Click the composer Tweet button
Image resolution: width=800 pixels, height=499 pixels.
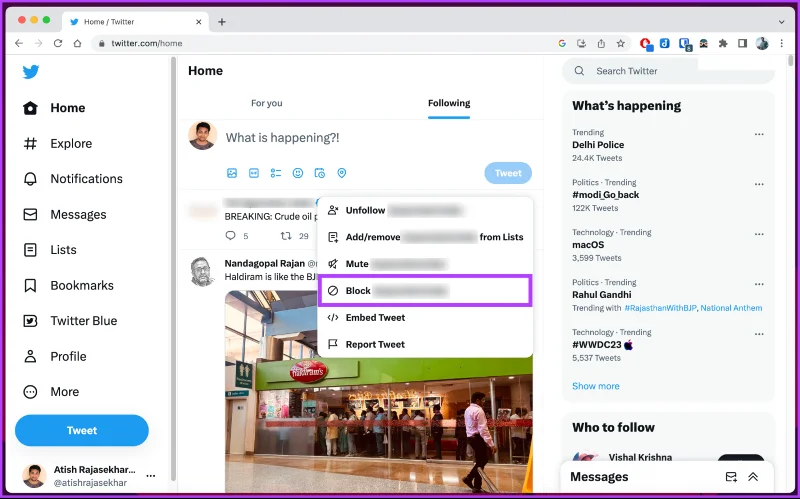[x=508, y=173]
